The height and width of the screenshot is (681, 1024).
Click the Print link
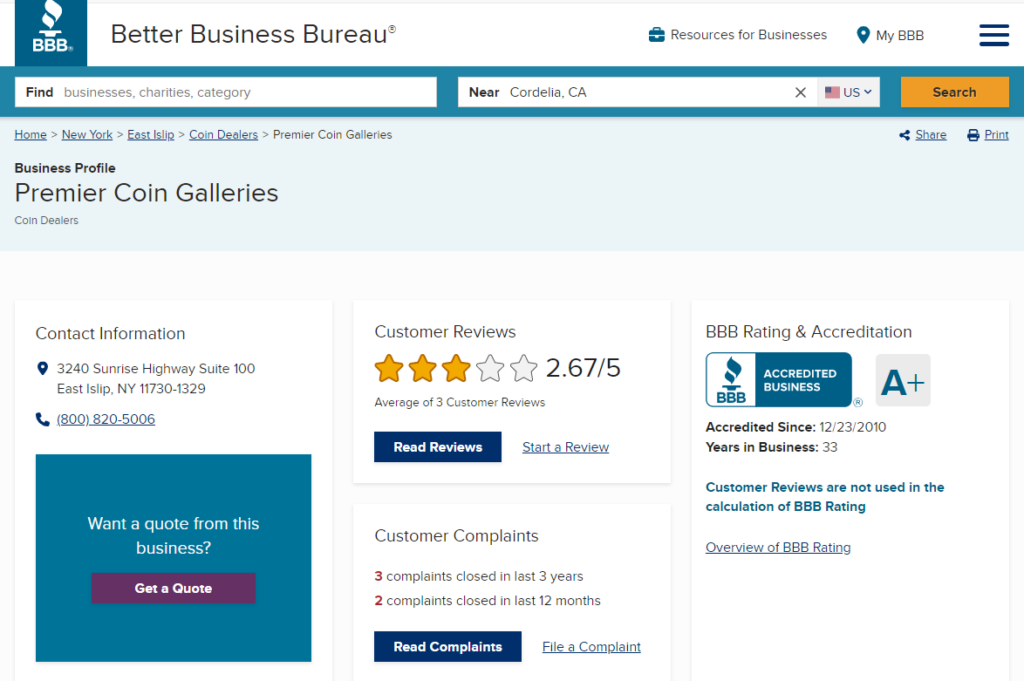coord(997,135)
